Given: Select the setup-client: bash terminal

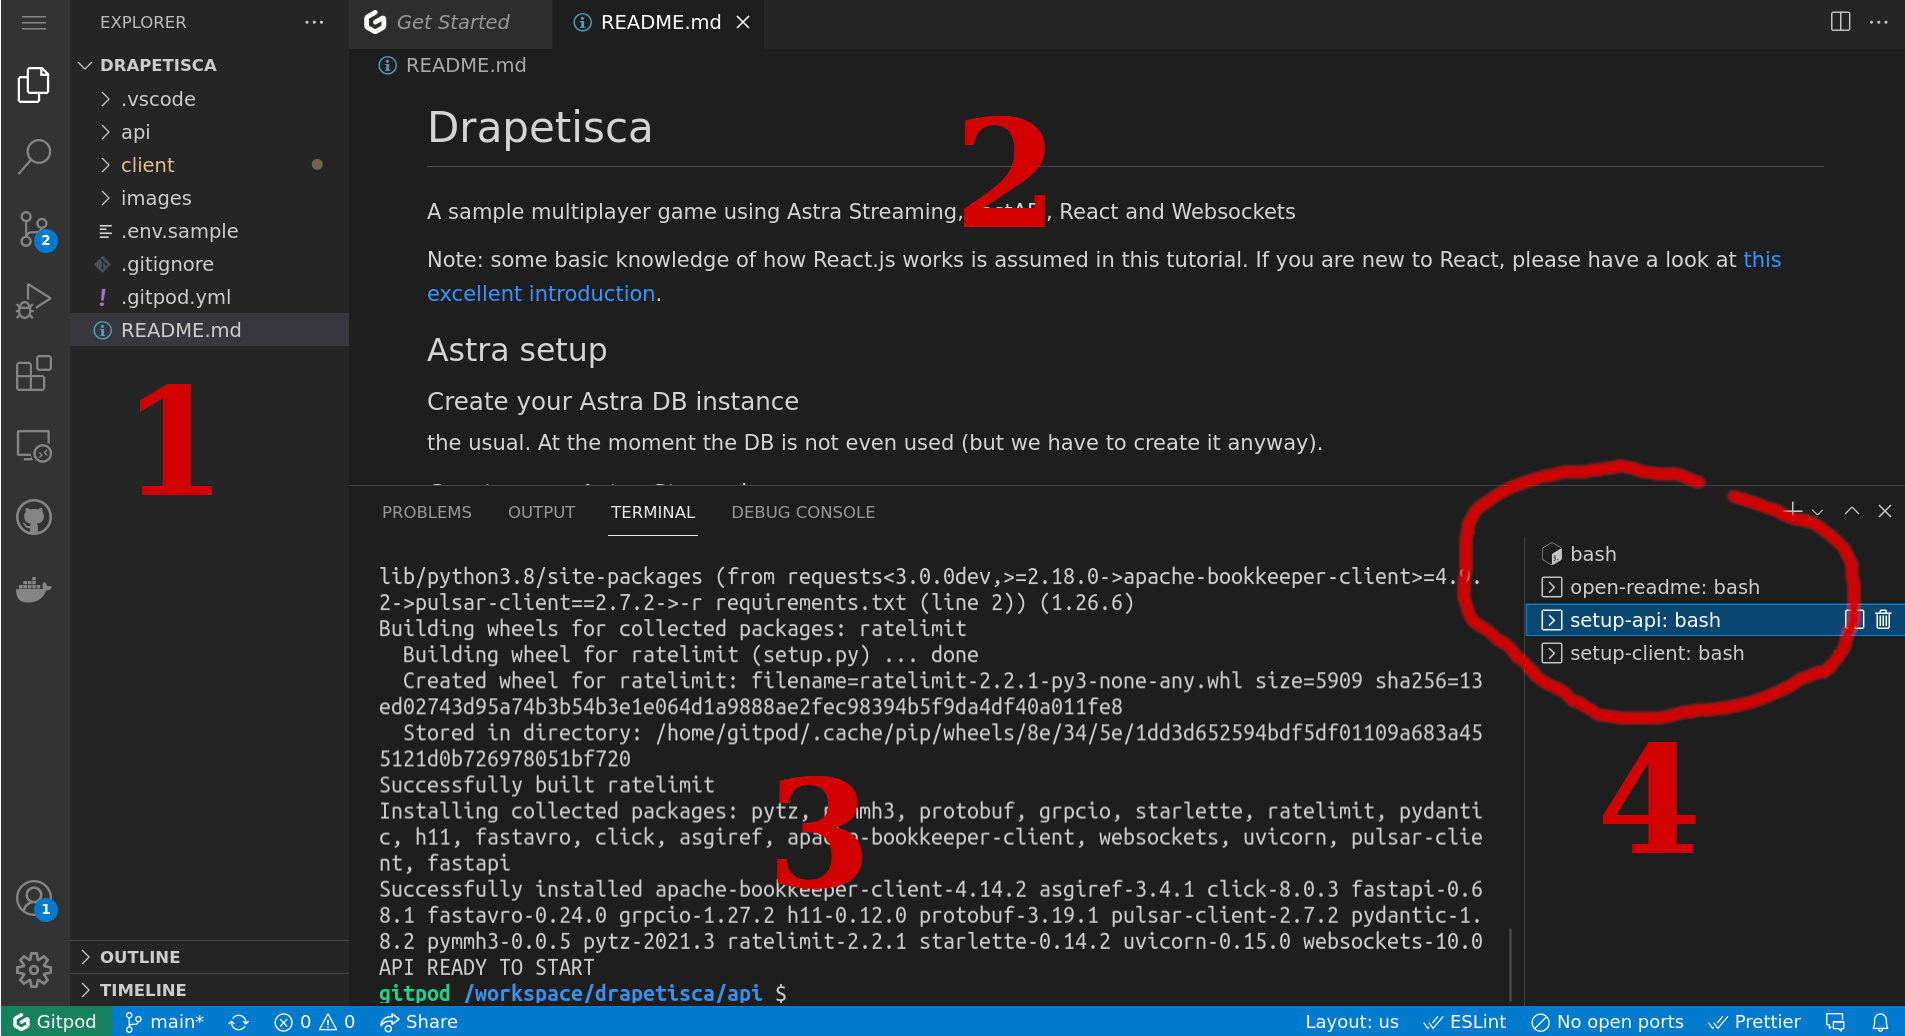Looking at the screenshot, I should [x=1714, y=653].
